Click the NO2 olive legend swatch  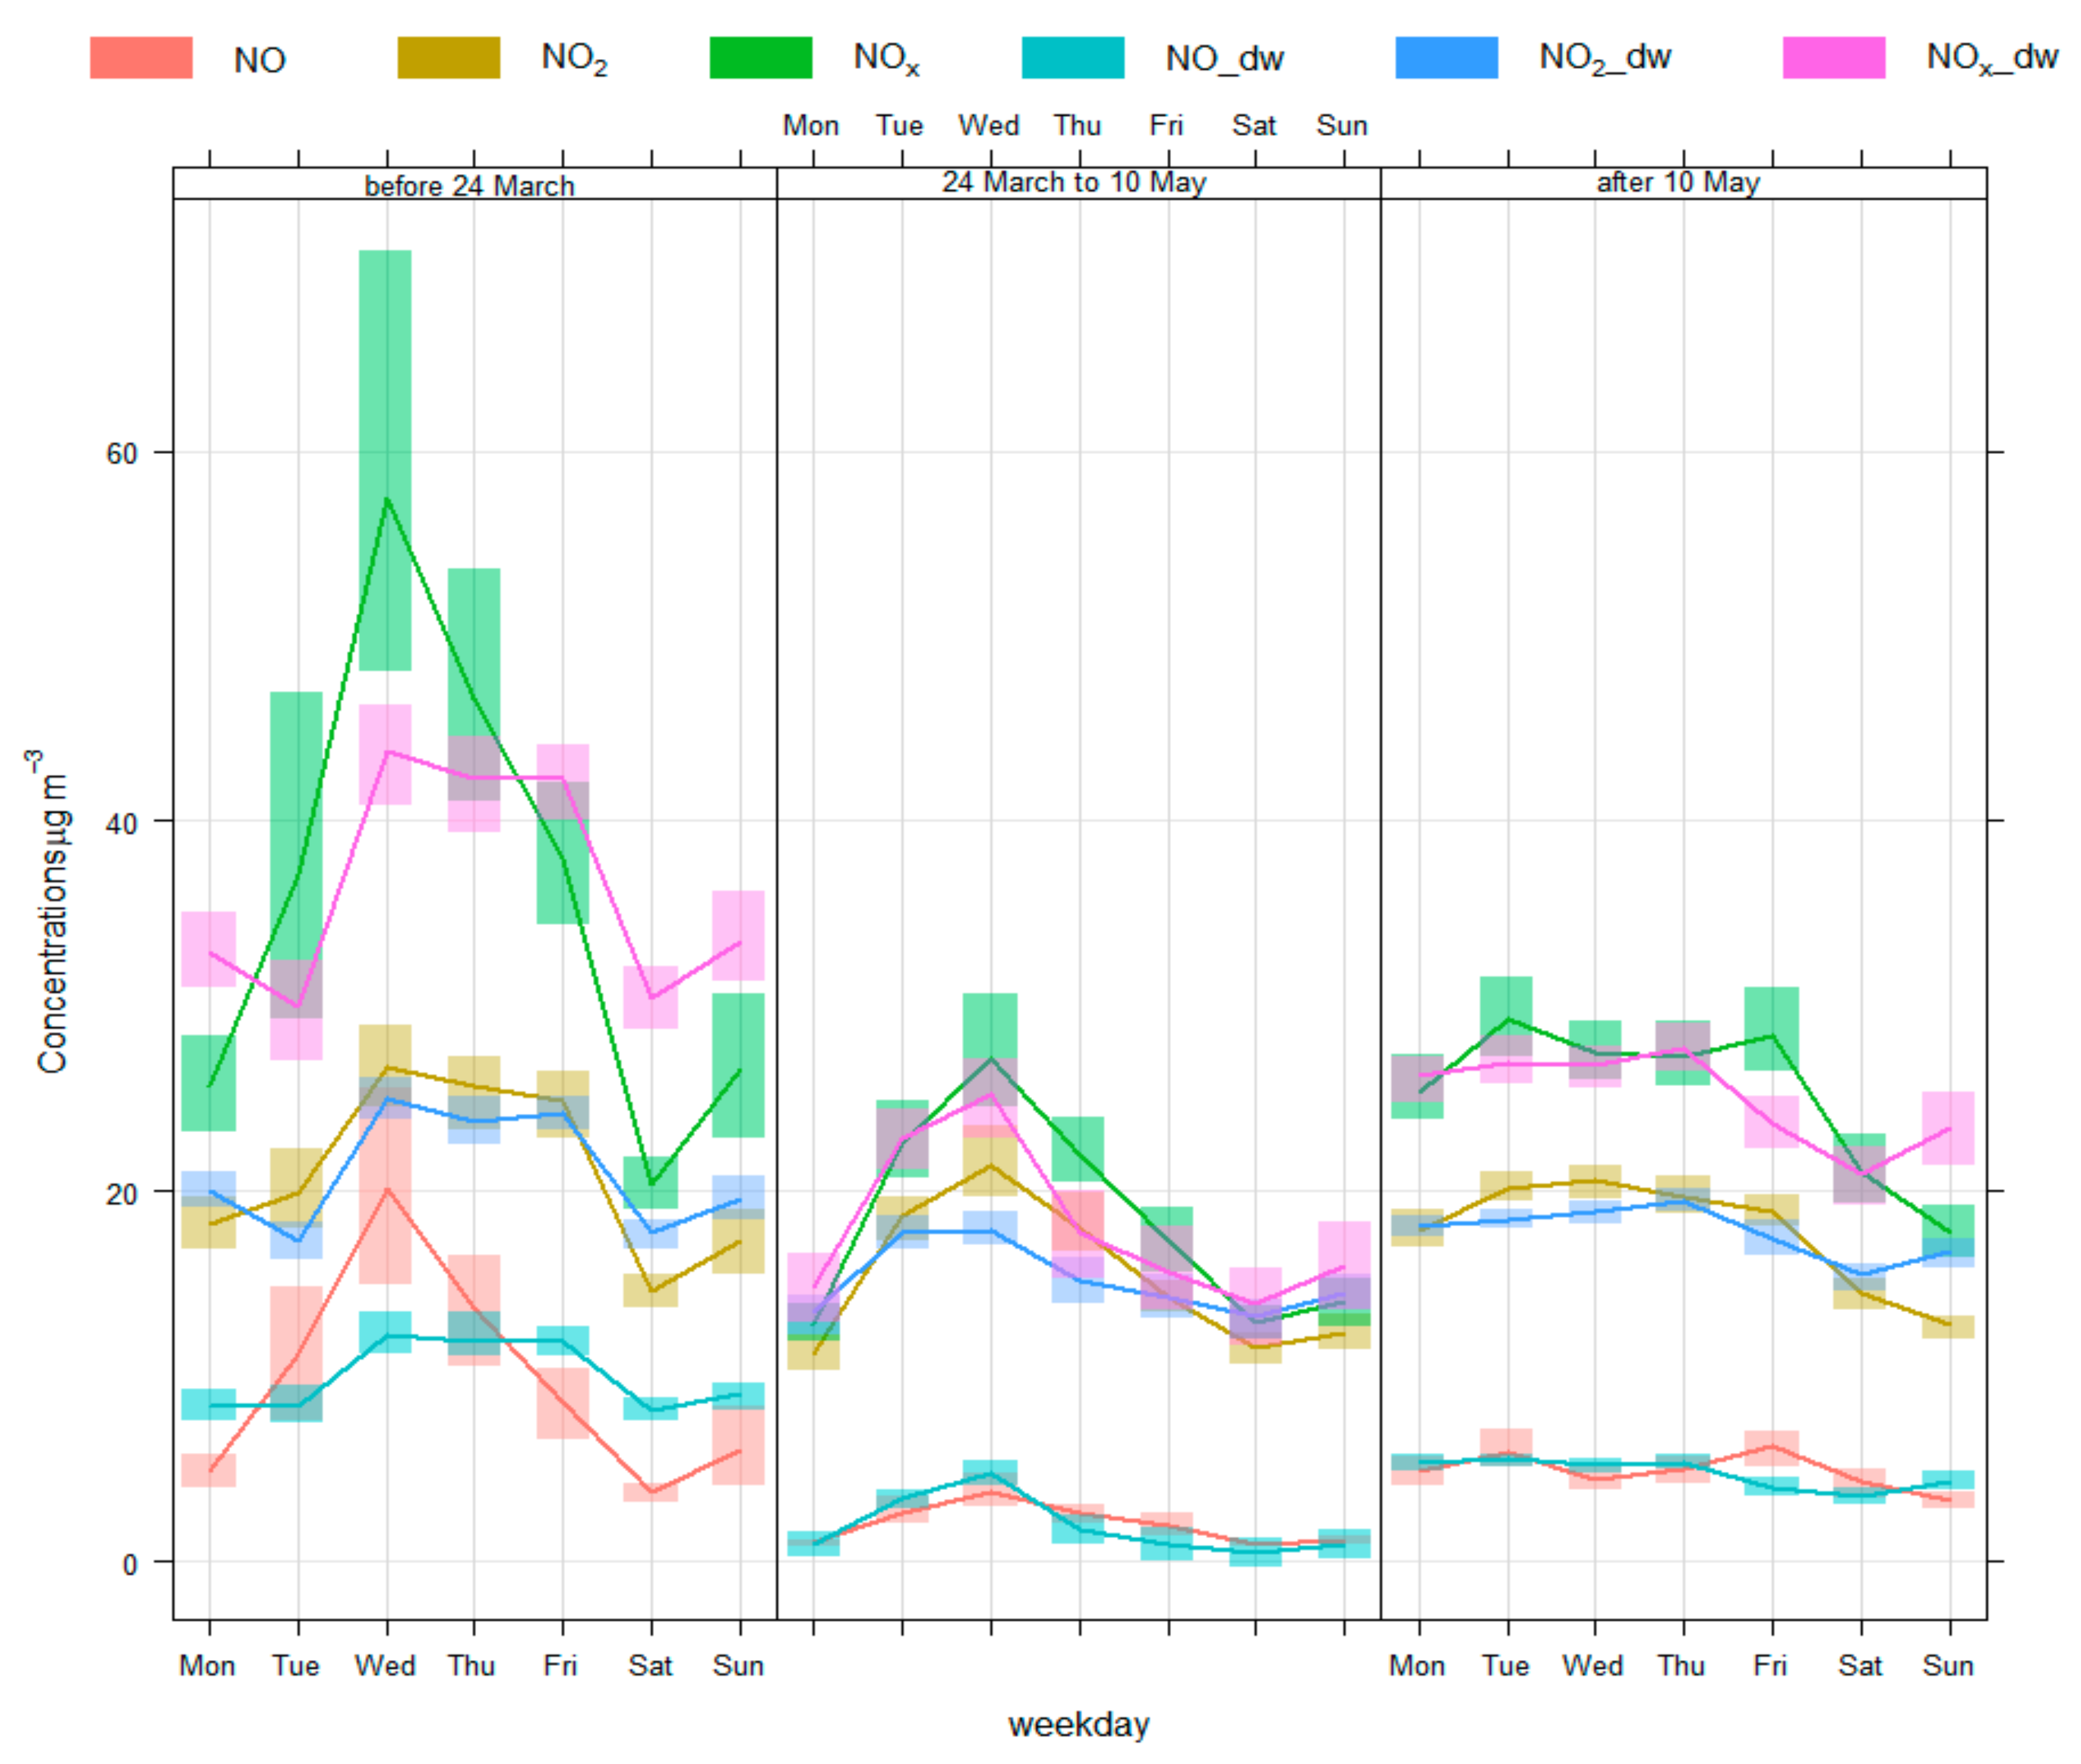pos(449,58)
